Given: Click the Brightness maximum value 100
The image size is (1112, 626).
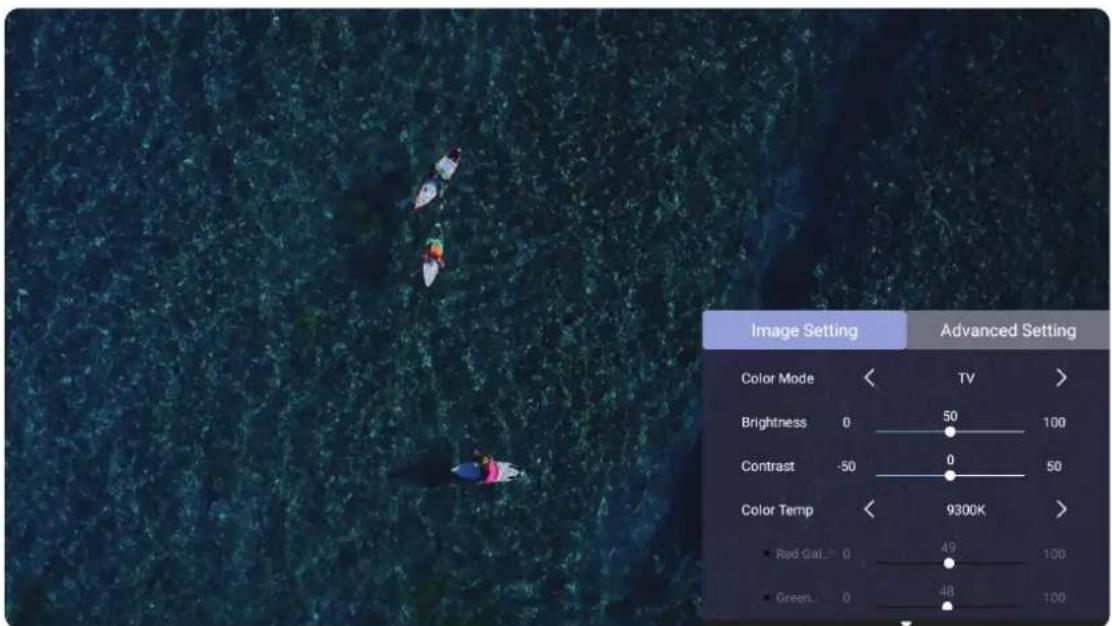Looking at the screenshot, I should click(x=1054, y=423).
